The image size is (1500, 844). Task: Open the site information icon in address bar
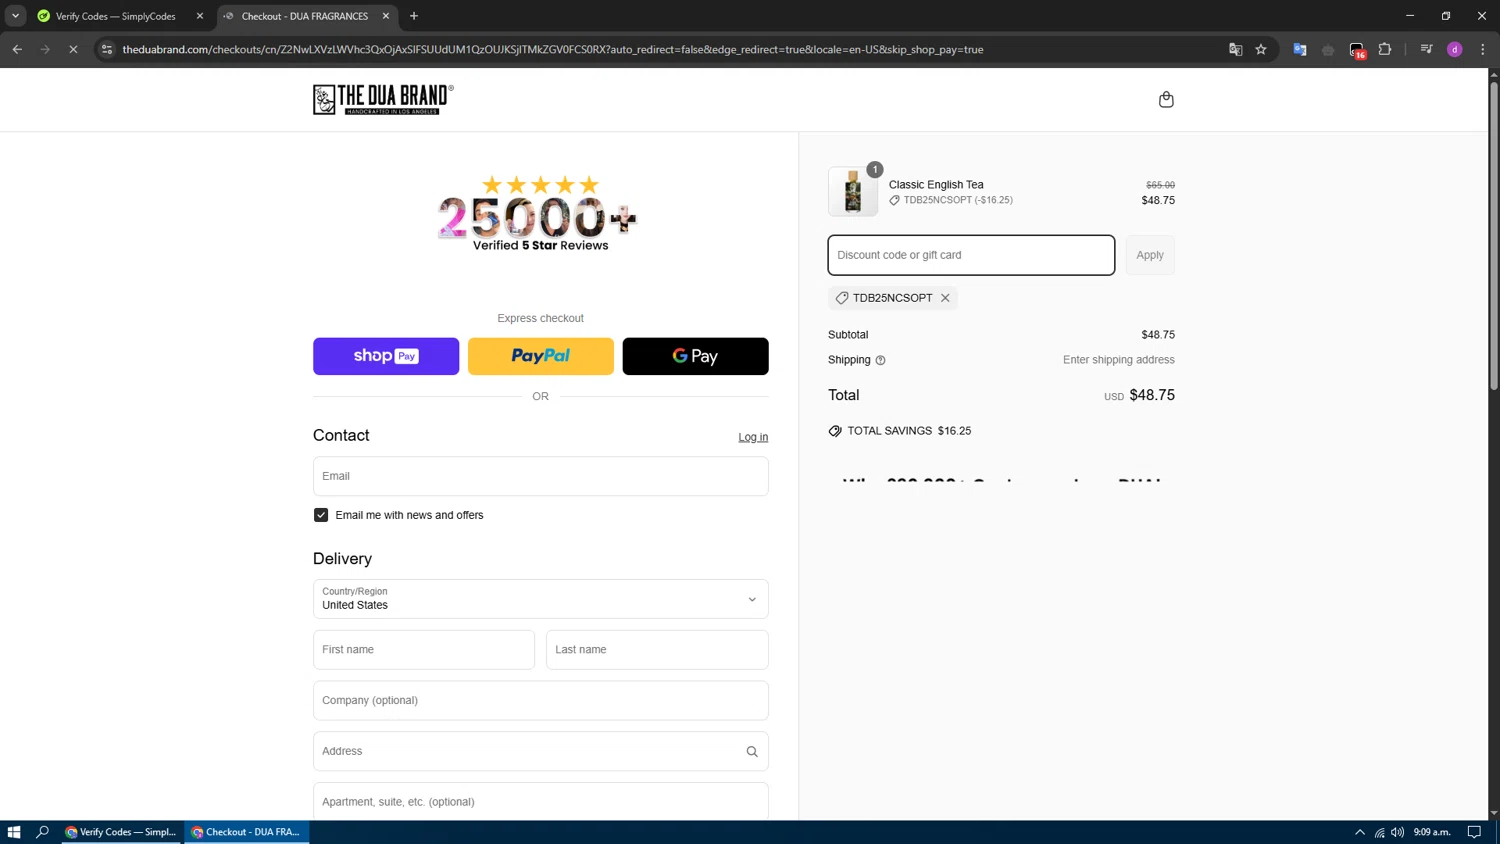coord(107,49)
